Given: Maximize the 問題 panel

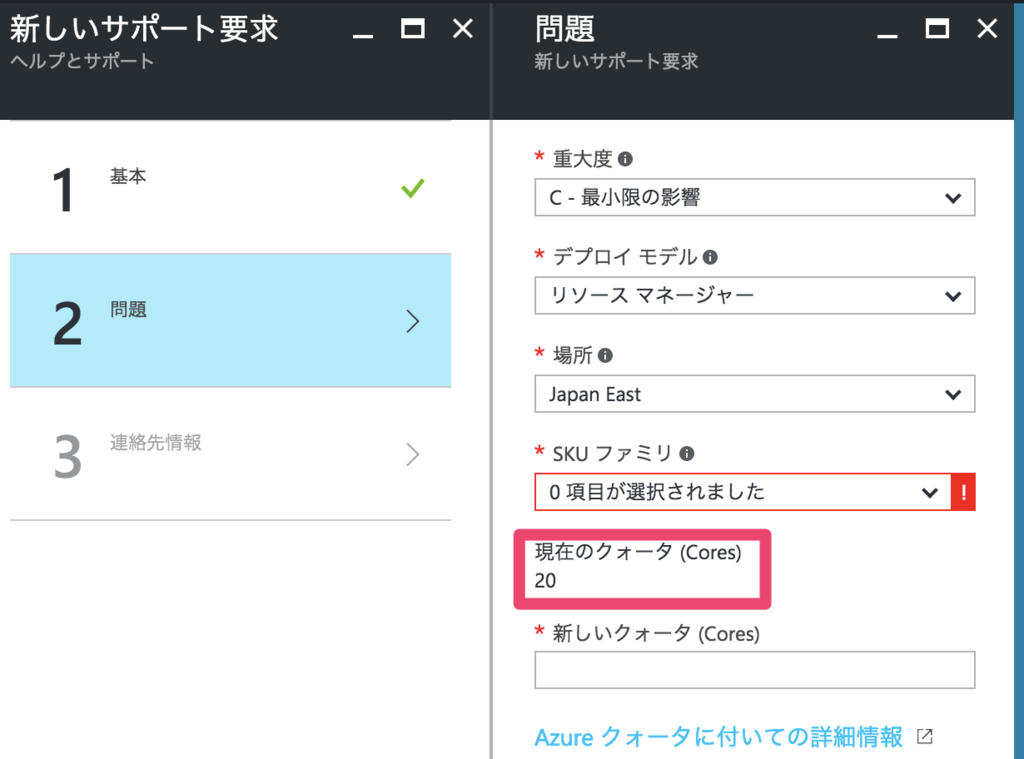Looking at the screenshot, I should click(x=937, y=29).
